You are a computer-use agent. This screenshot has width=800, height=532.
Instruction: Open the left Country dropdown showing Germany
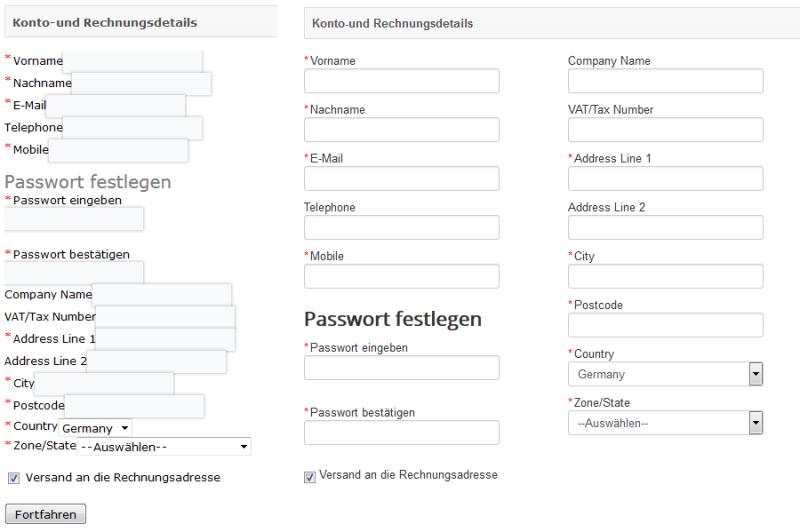[x=96, y=427]
